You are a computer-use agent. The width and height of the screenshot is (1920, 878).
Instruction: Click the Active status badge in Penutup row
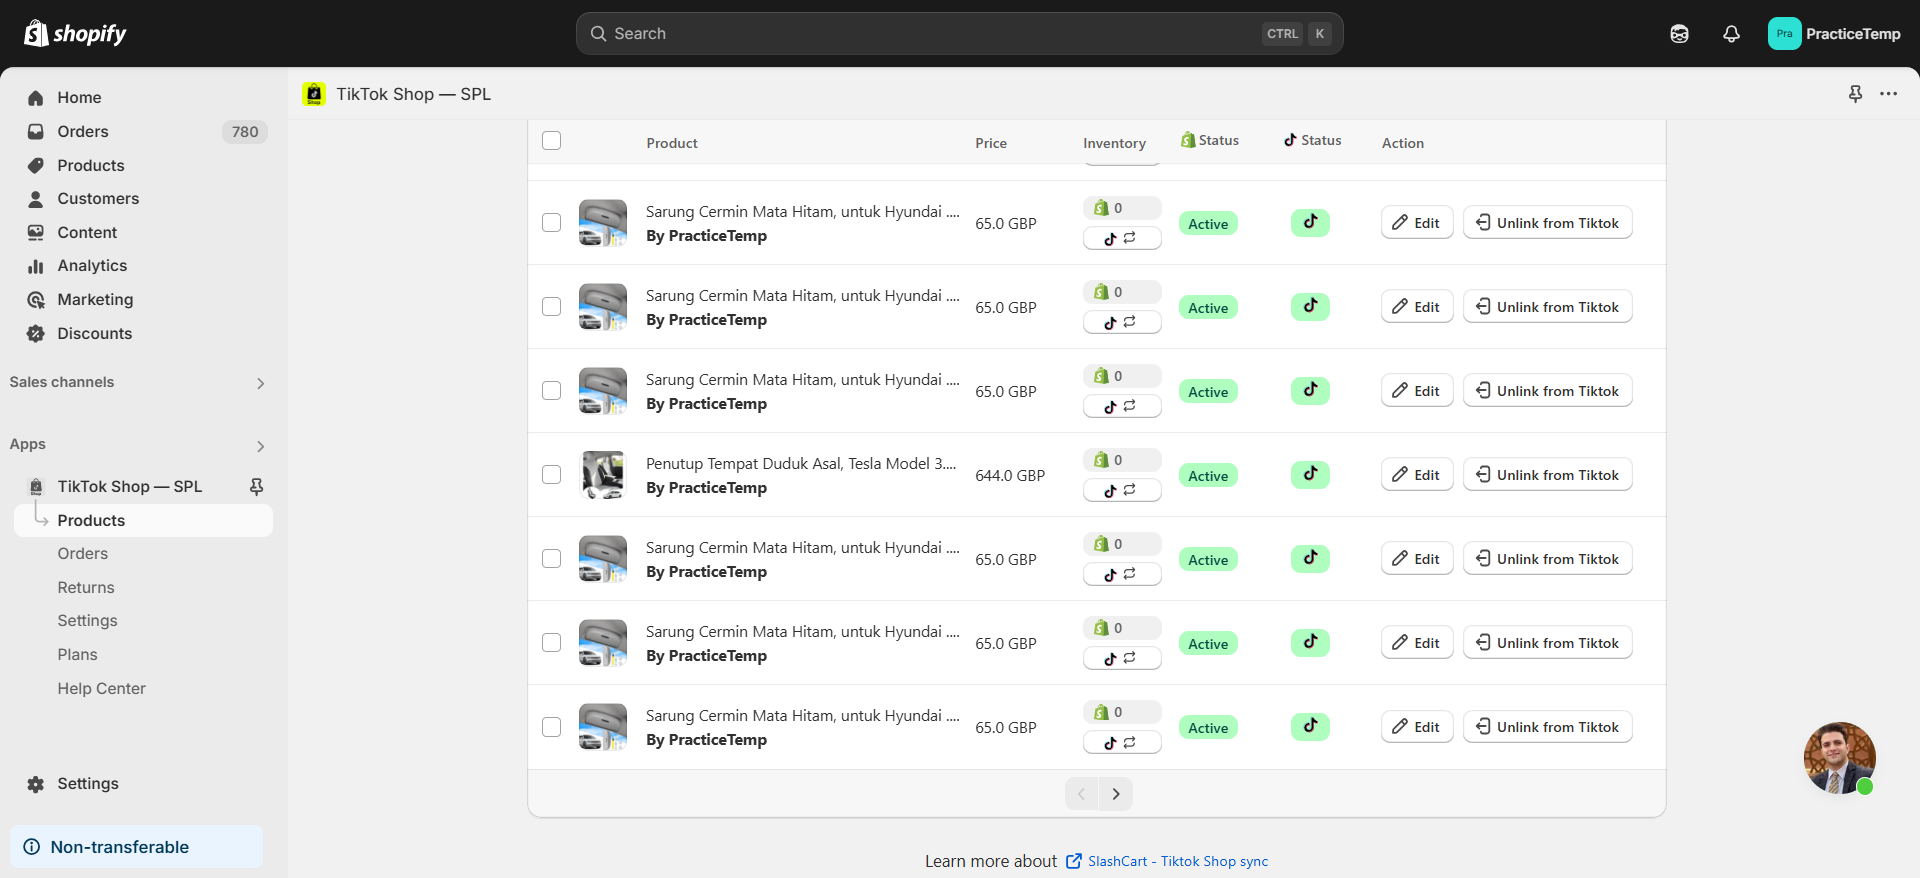click(1208, 476)
